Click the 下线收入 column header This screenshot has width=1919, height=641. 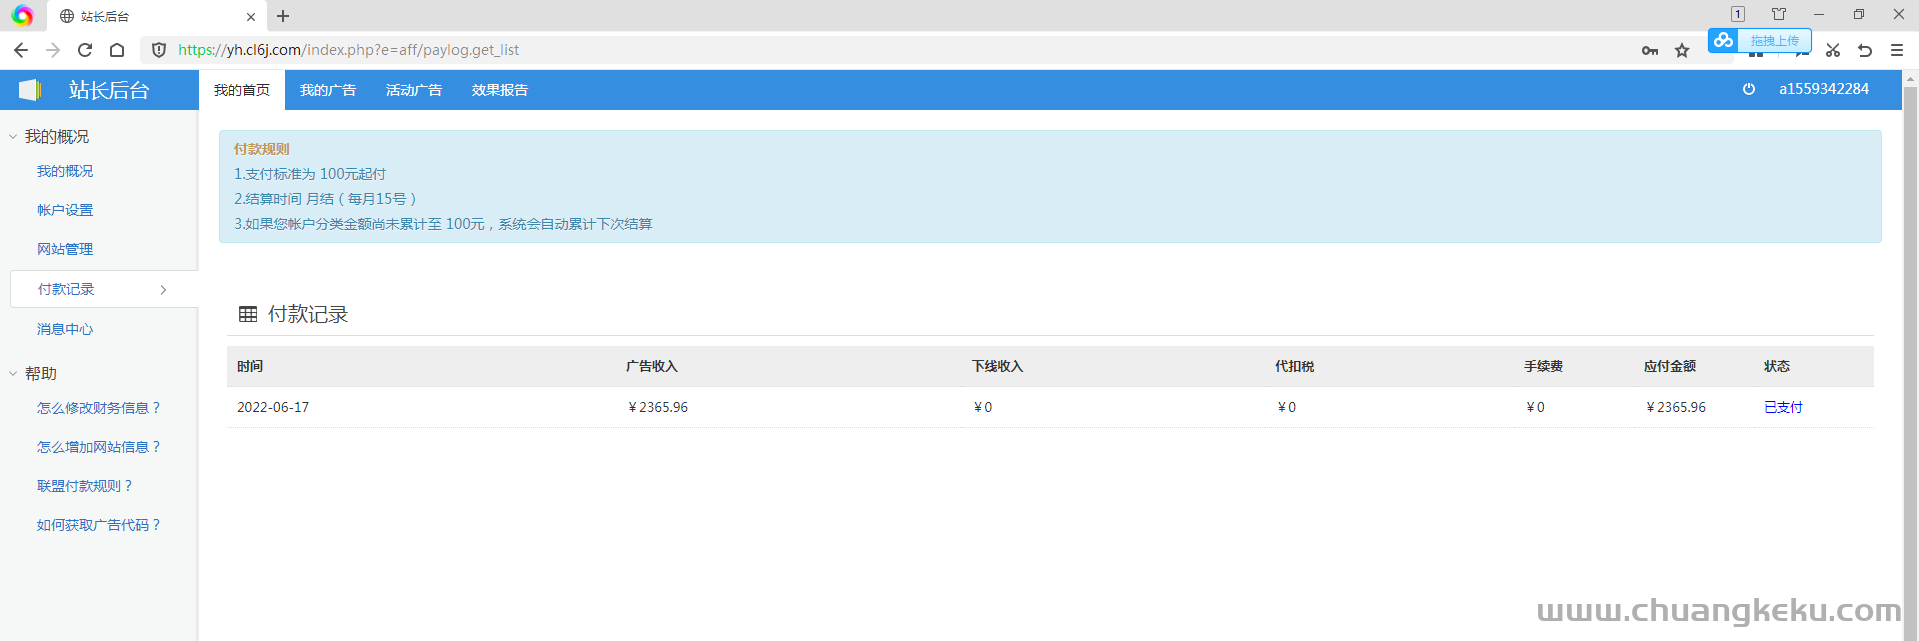[x=998, y=366]
